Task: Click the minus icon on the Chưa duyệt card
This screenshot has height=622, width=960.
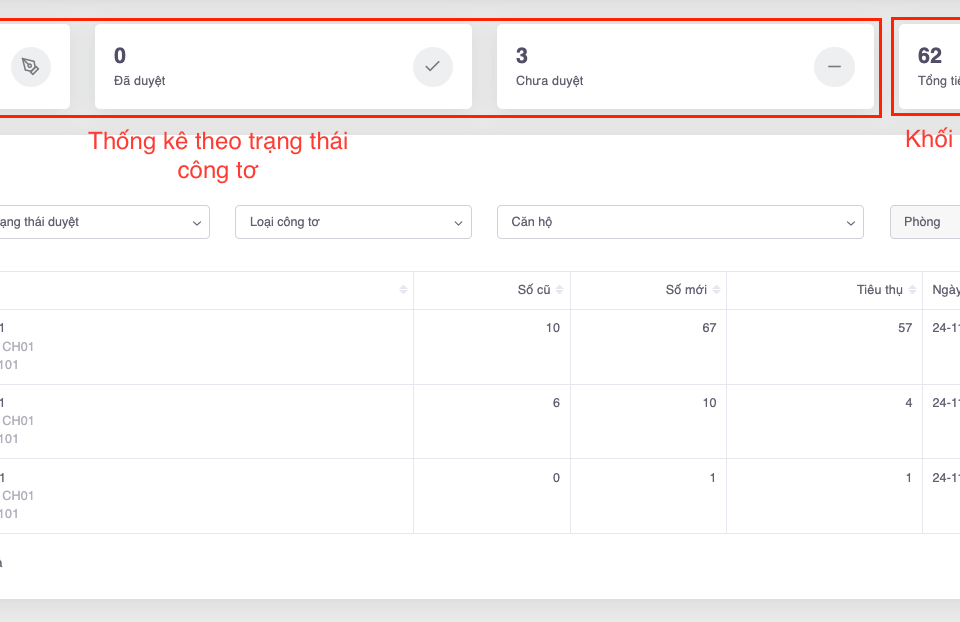Action: [x=834, y=67]
